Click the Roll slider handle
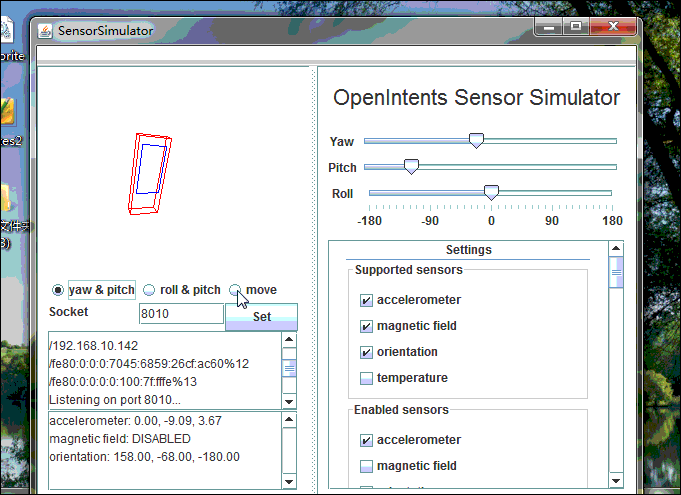This screenshot has width=681, height=495. tap(491, 193)
